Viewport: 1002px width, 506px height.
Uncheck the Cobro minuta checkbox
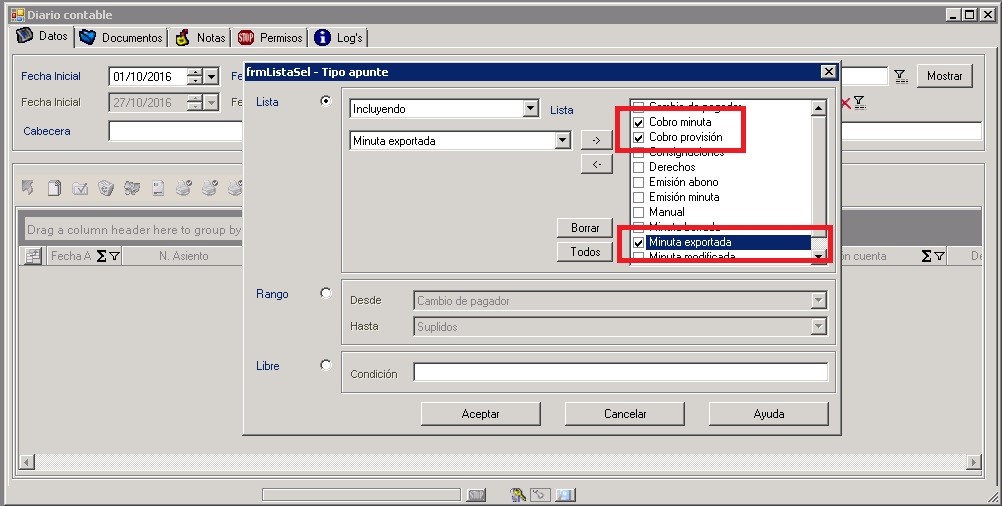point(639,122)
